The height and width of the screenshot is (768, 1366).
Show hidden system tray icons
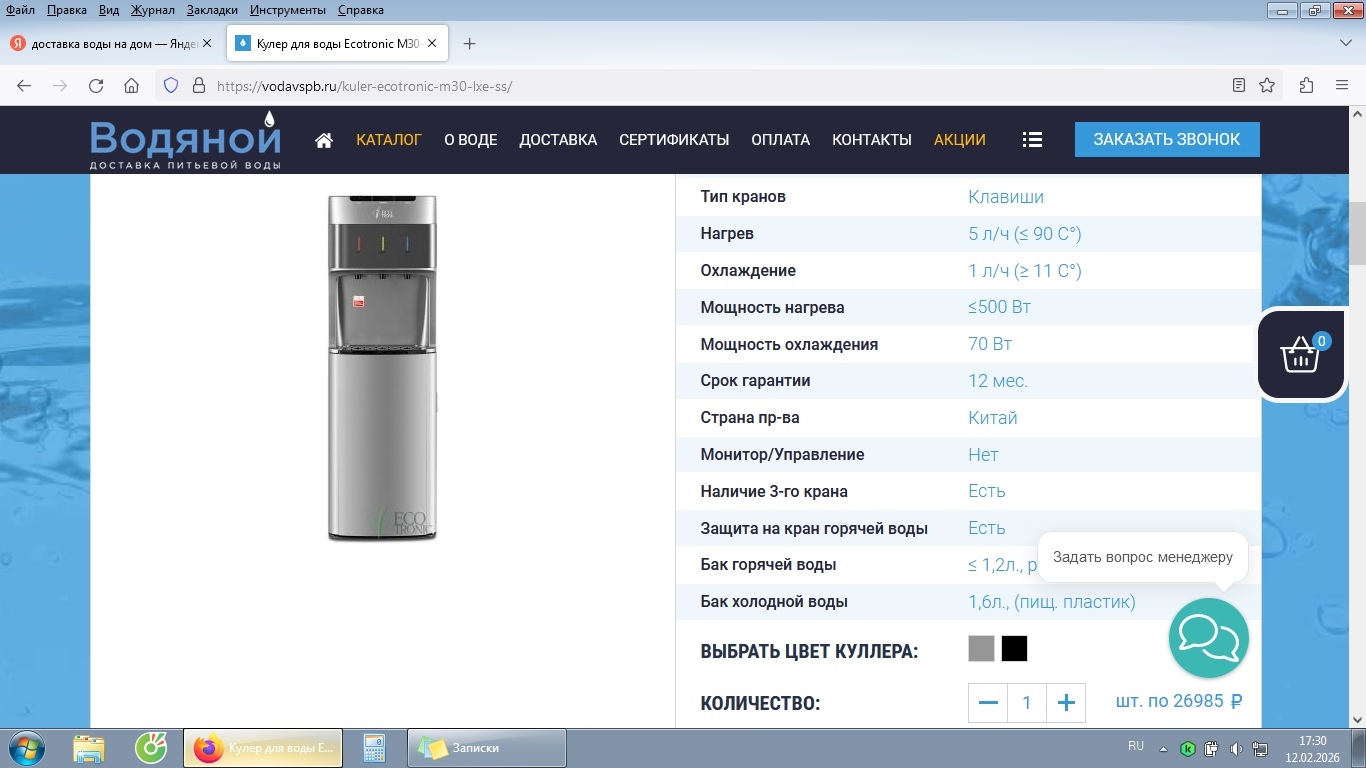click(x=1163, y=748)
